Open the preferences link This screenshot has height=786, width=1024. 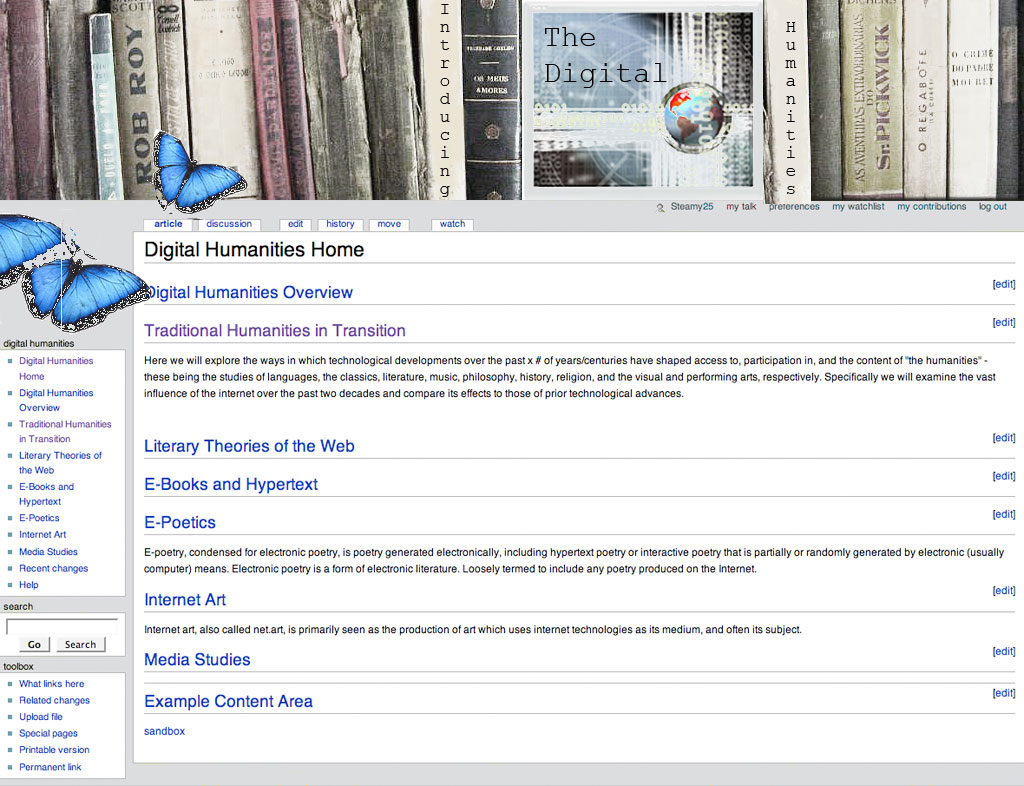coord(794,206)
